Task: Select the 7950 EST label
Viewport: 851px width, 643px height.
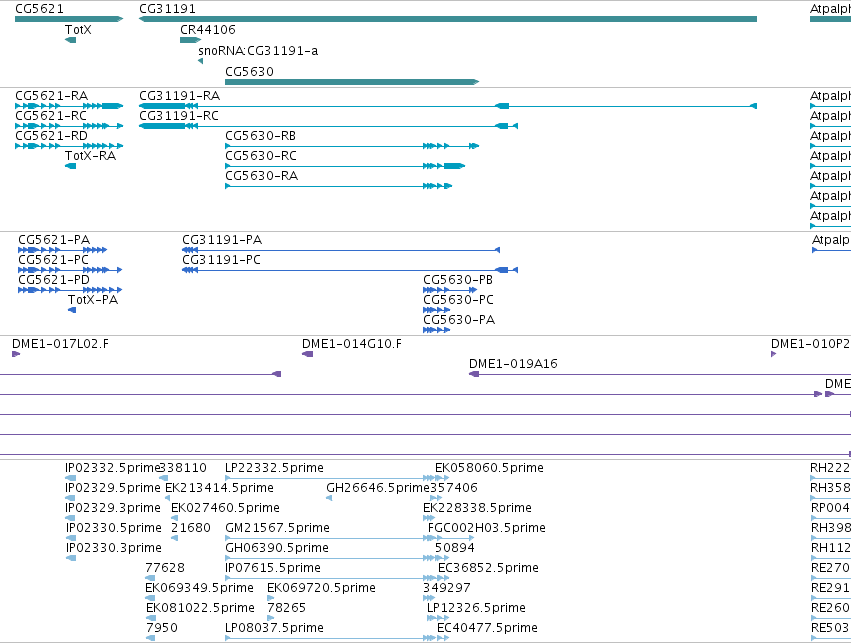Action: tap(162, 628)
